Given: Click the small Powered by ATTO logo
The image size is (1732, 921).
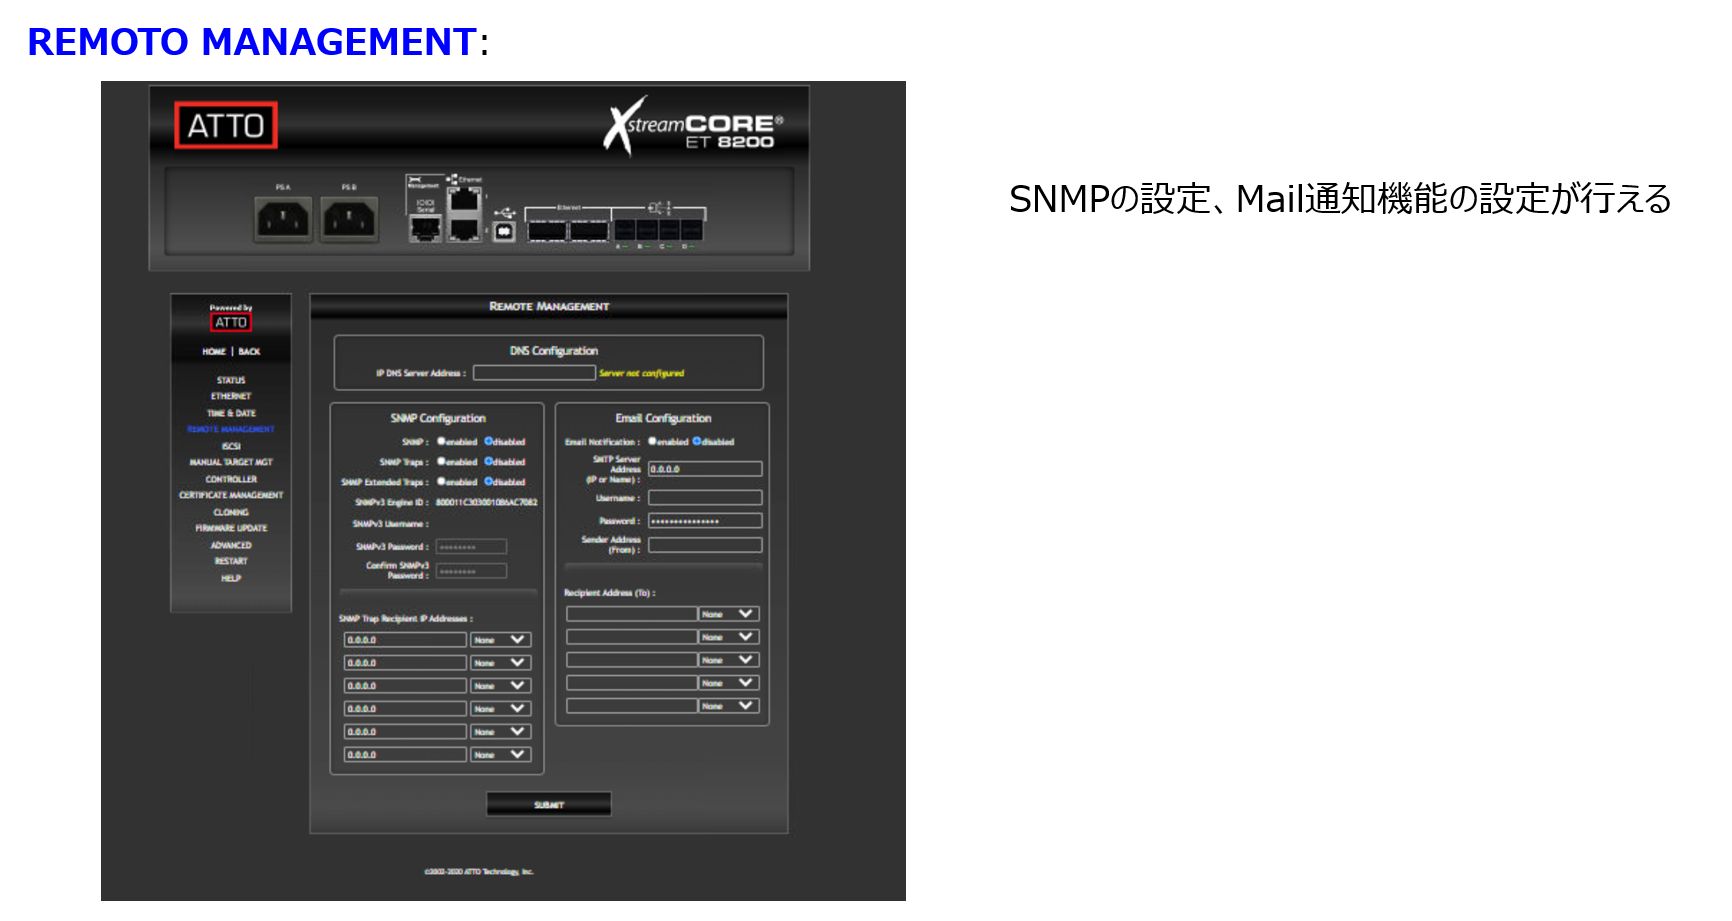Looking at the screenshot, I should [x=231, y=322].
